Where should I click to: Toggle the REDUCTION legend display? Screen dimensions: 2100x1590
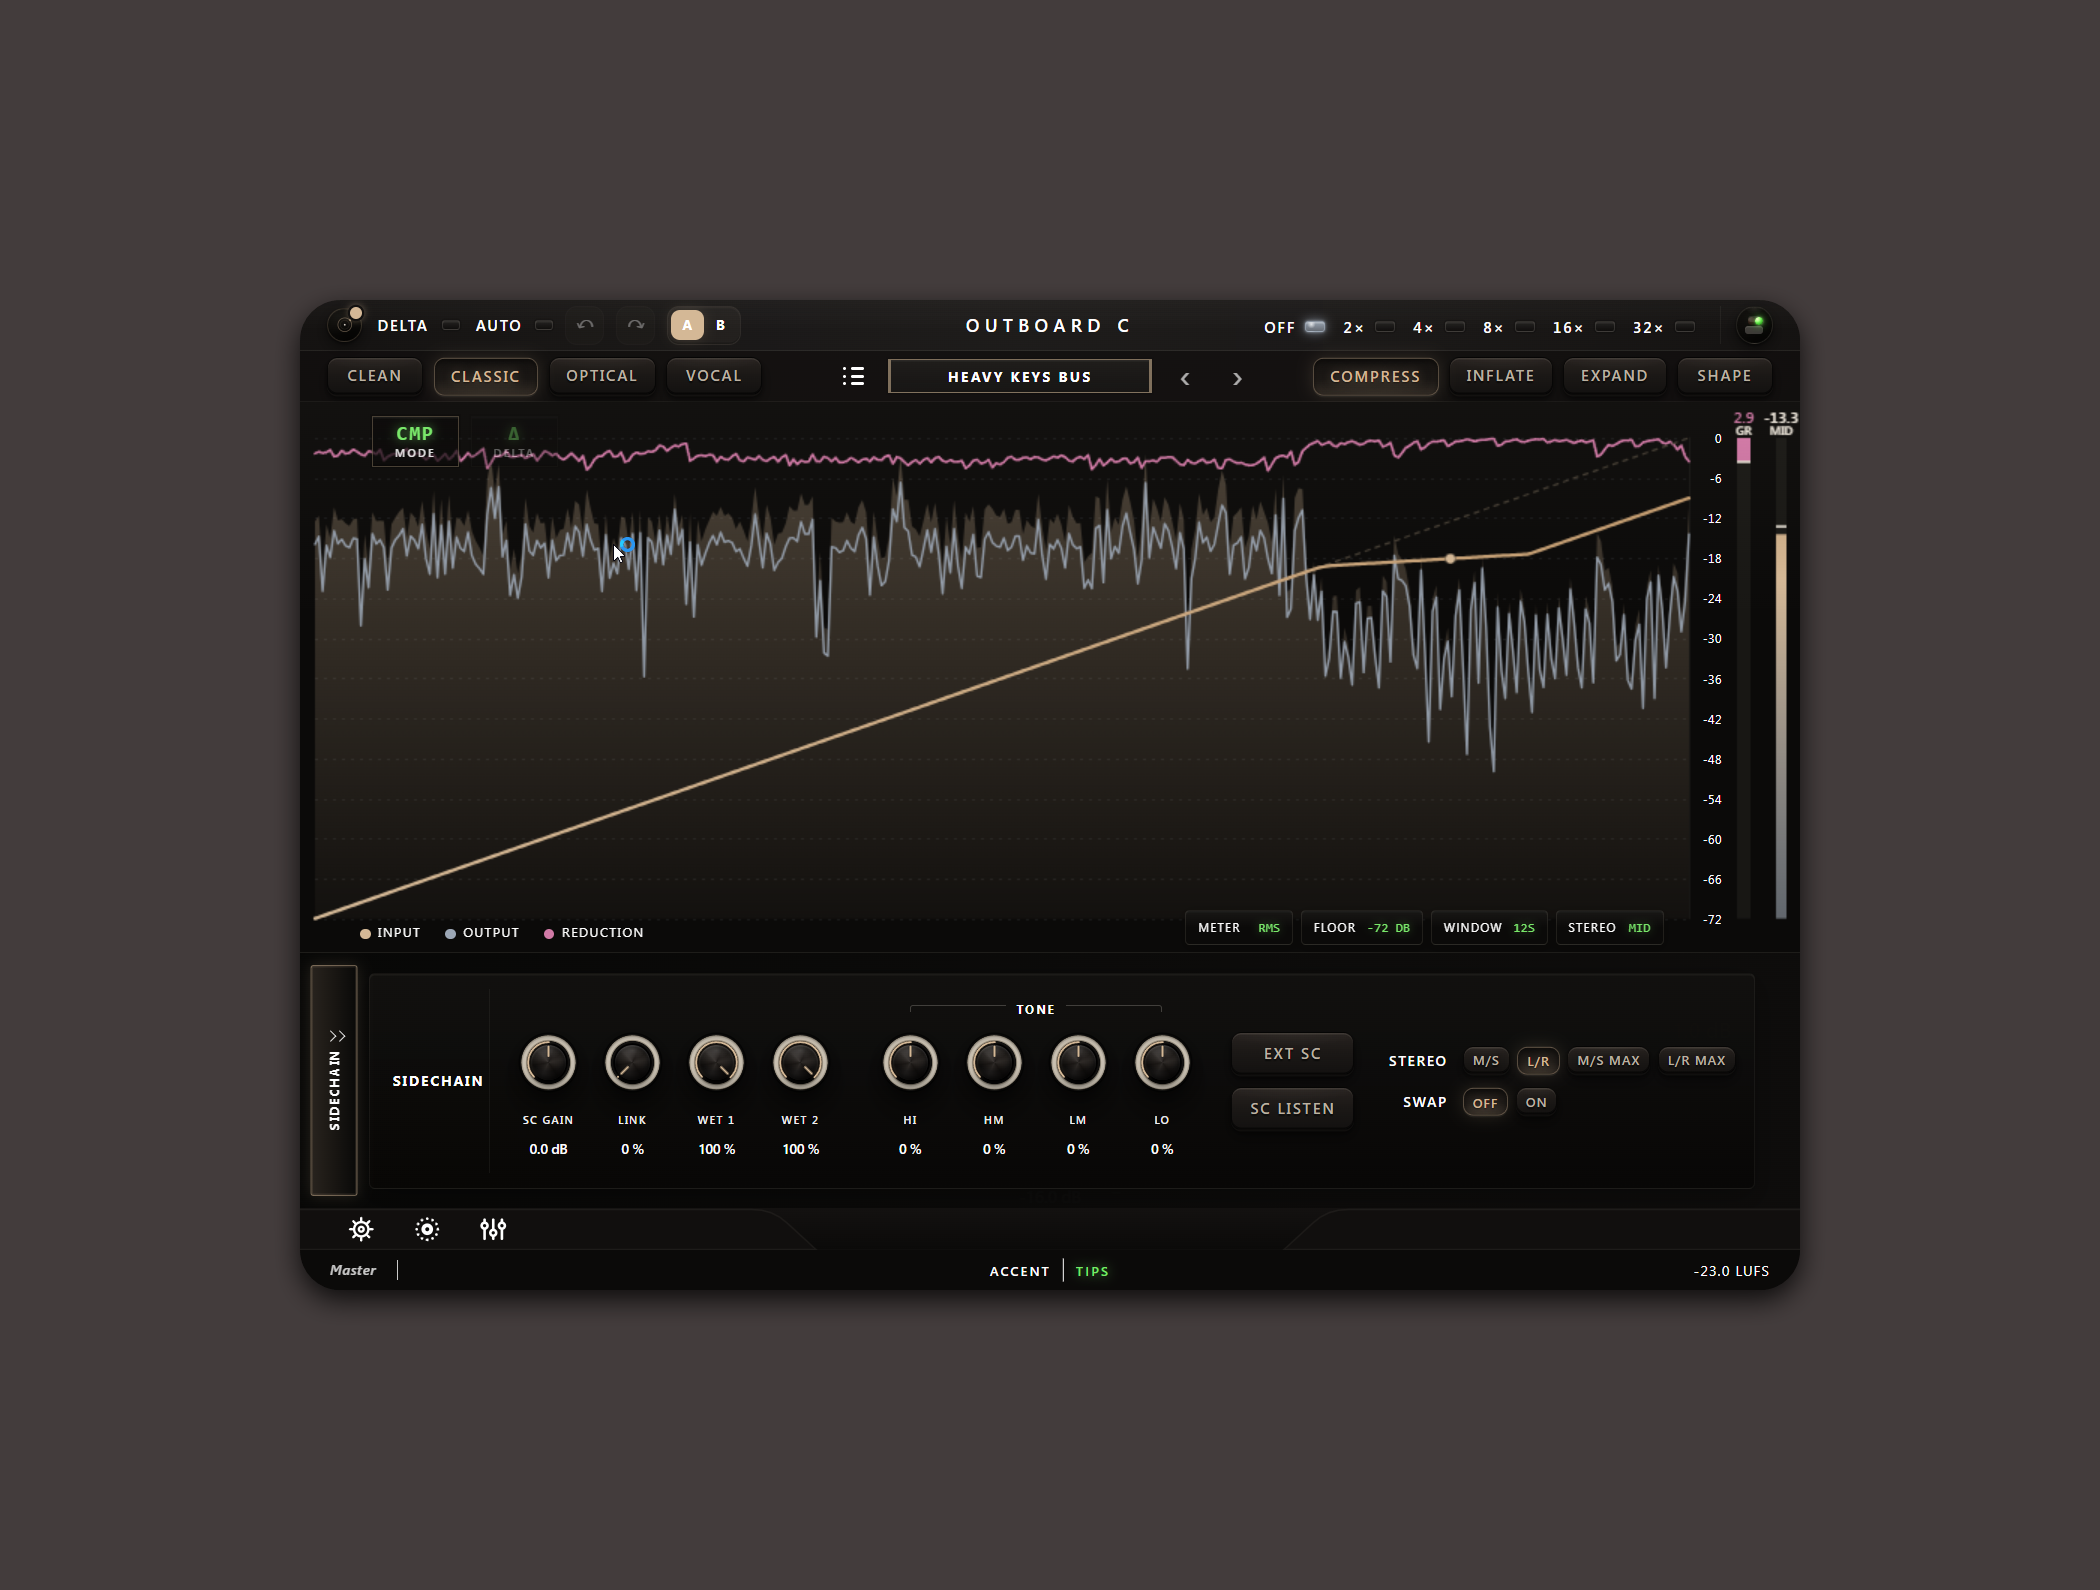pyautogui.click(x=594, y=933)
